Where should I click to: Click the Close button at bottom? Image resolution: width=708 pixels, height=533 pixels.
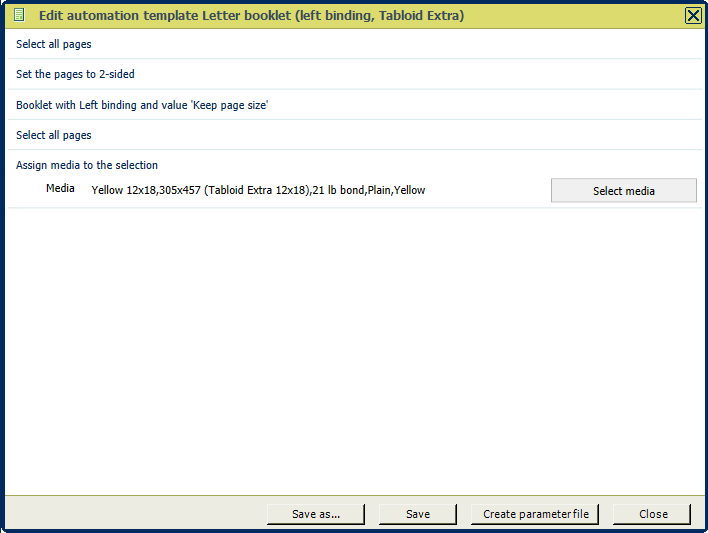652,514
